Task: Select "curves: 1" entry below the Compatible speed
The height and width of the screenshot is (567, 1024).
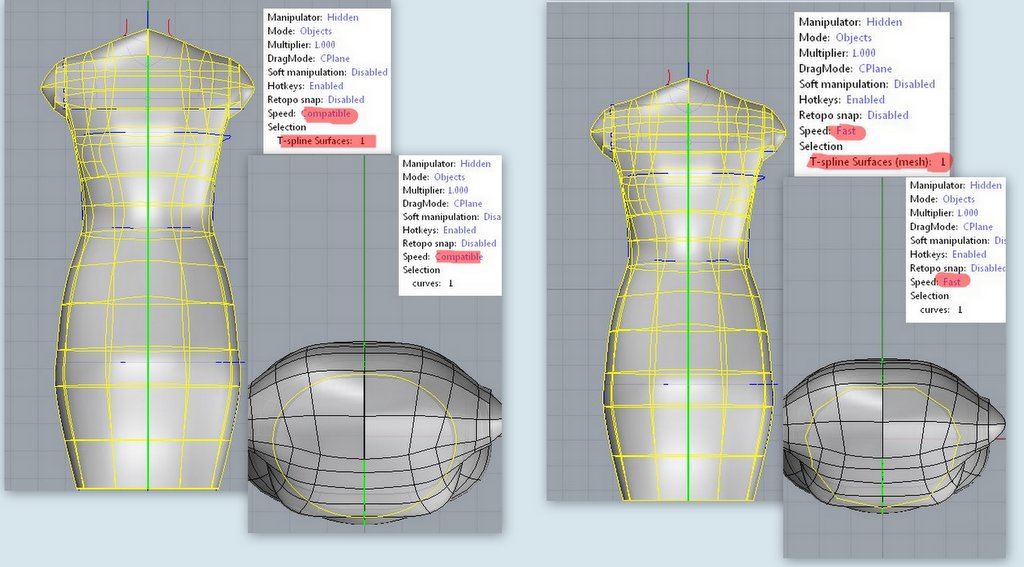Action: click(432, 284)
